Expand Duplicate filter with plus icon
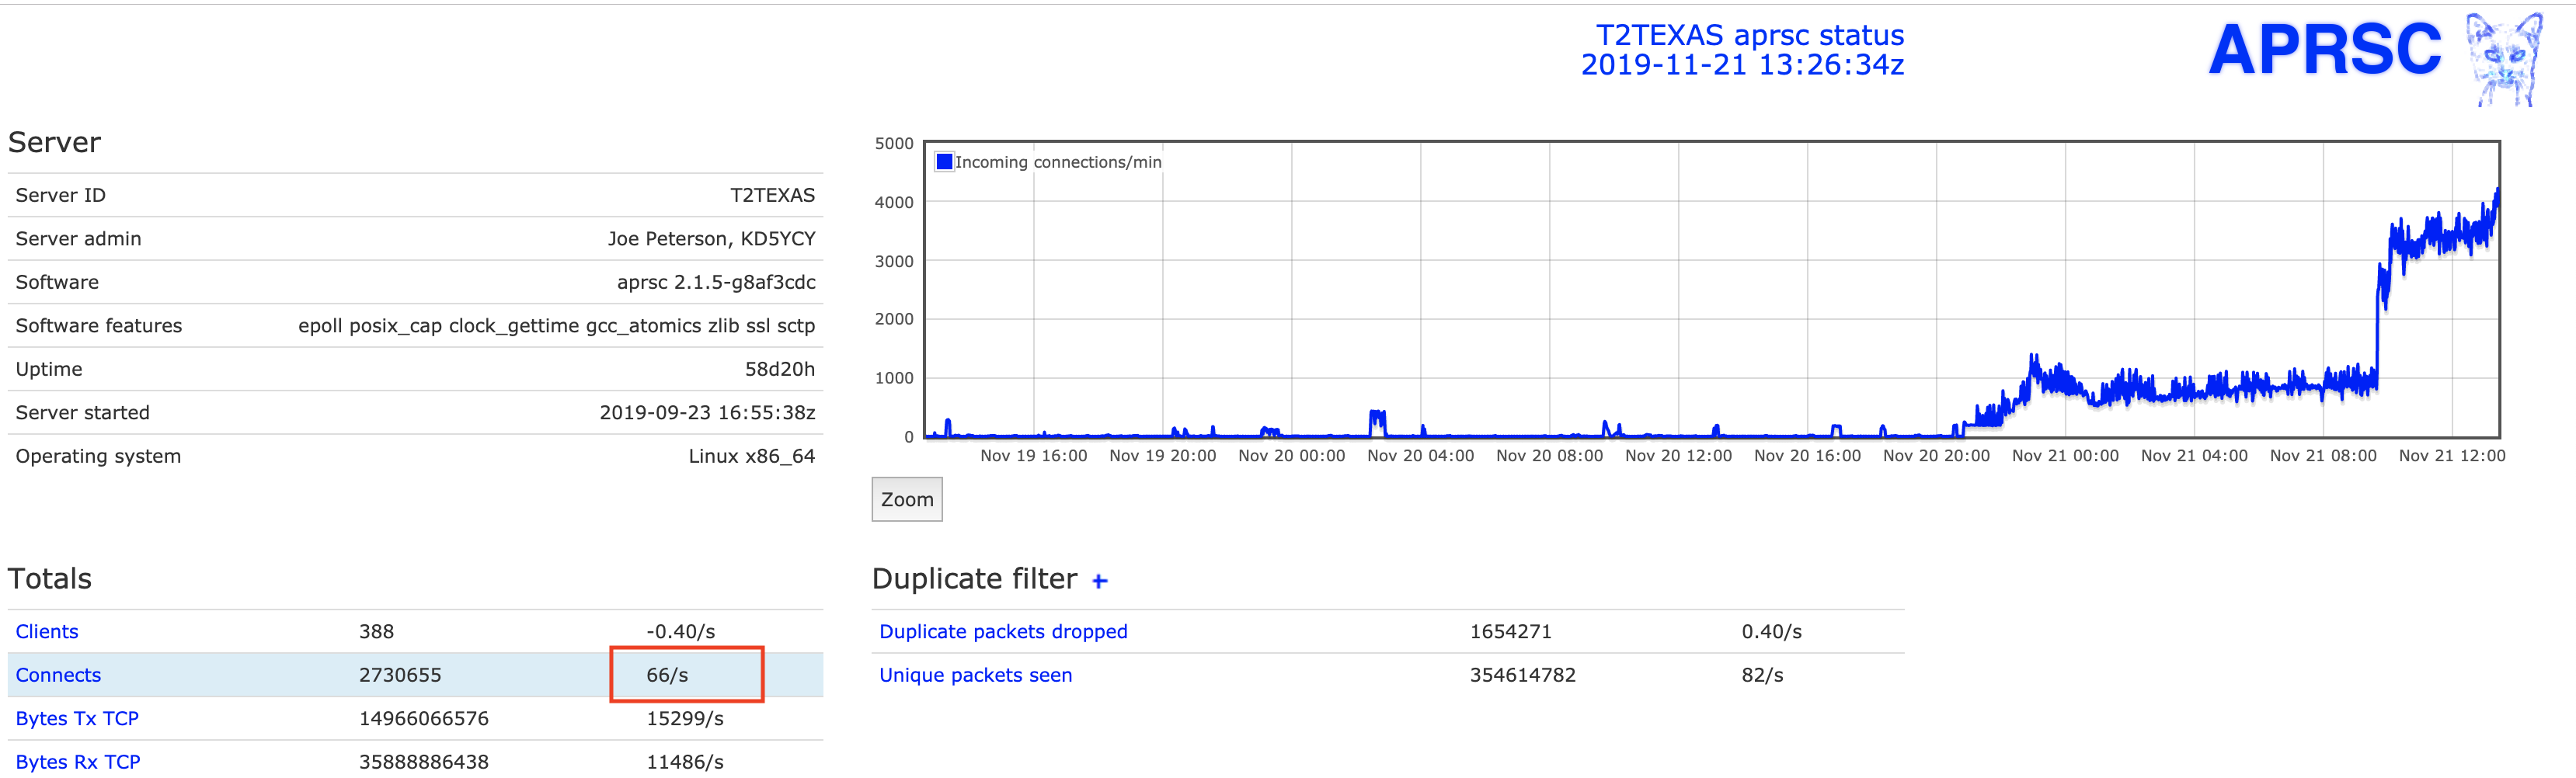Image resolution: width=2576 pixels, height=778 pixels. coord(1099,581)
